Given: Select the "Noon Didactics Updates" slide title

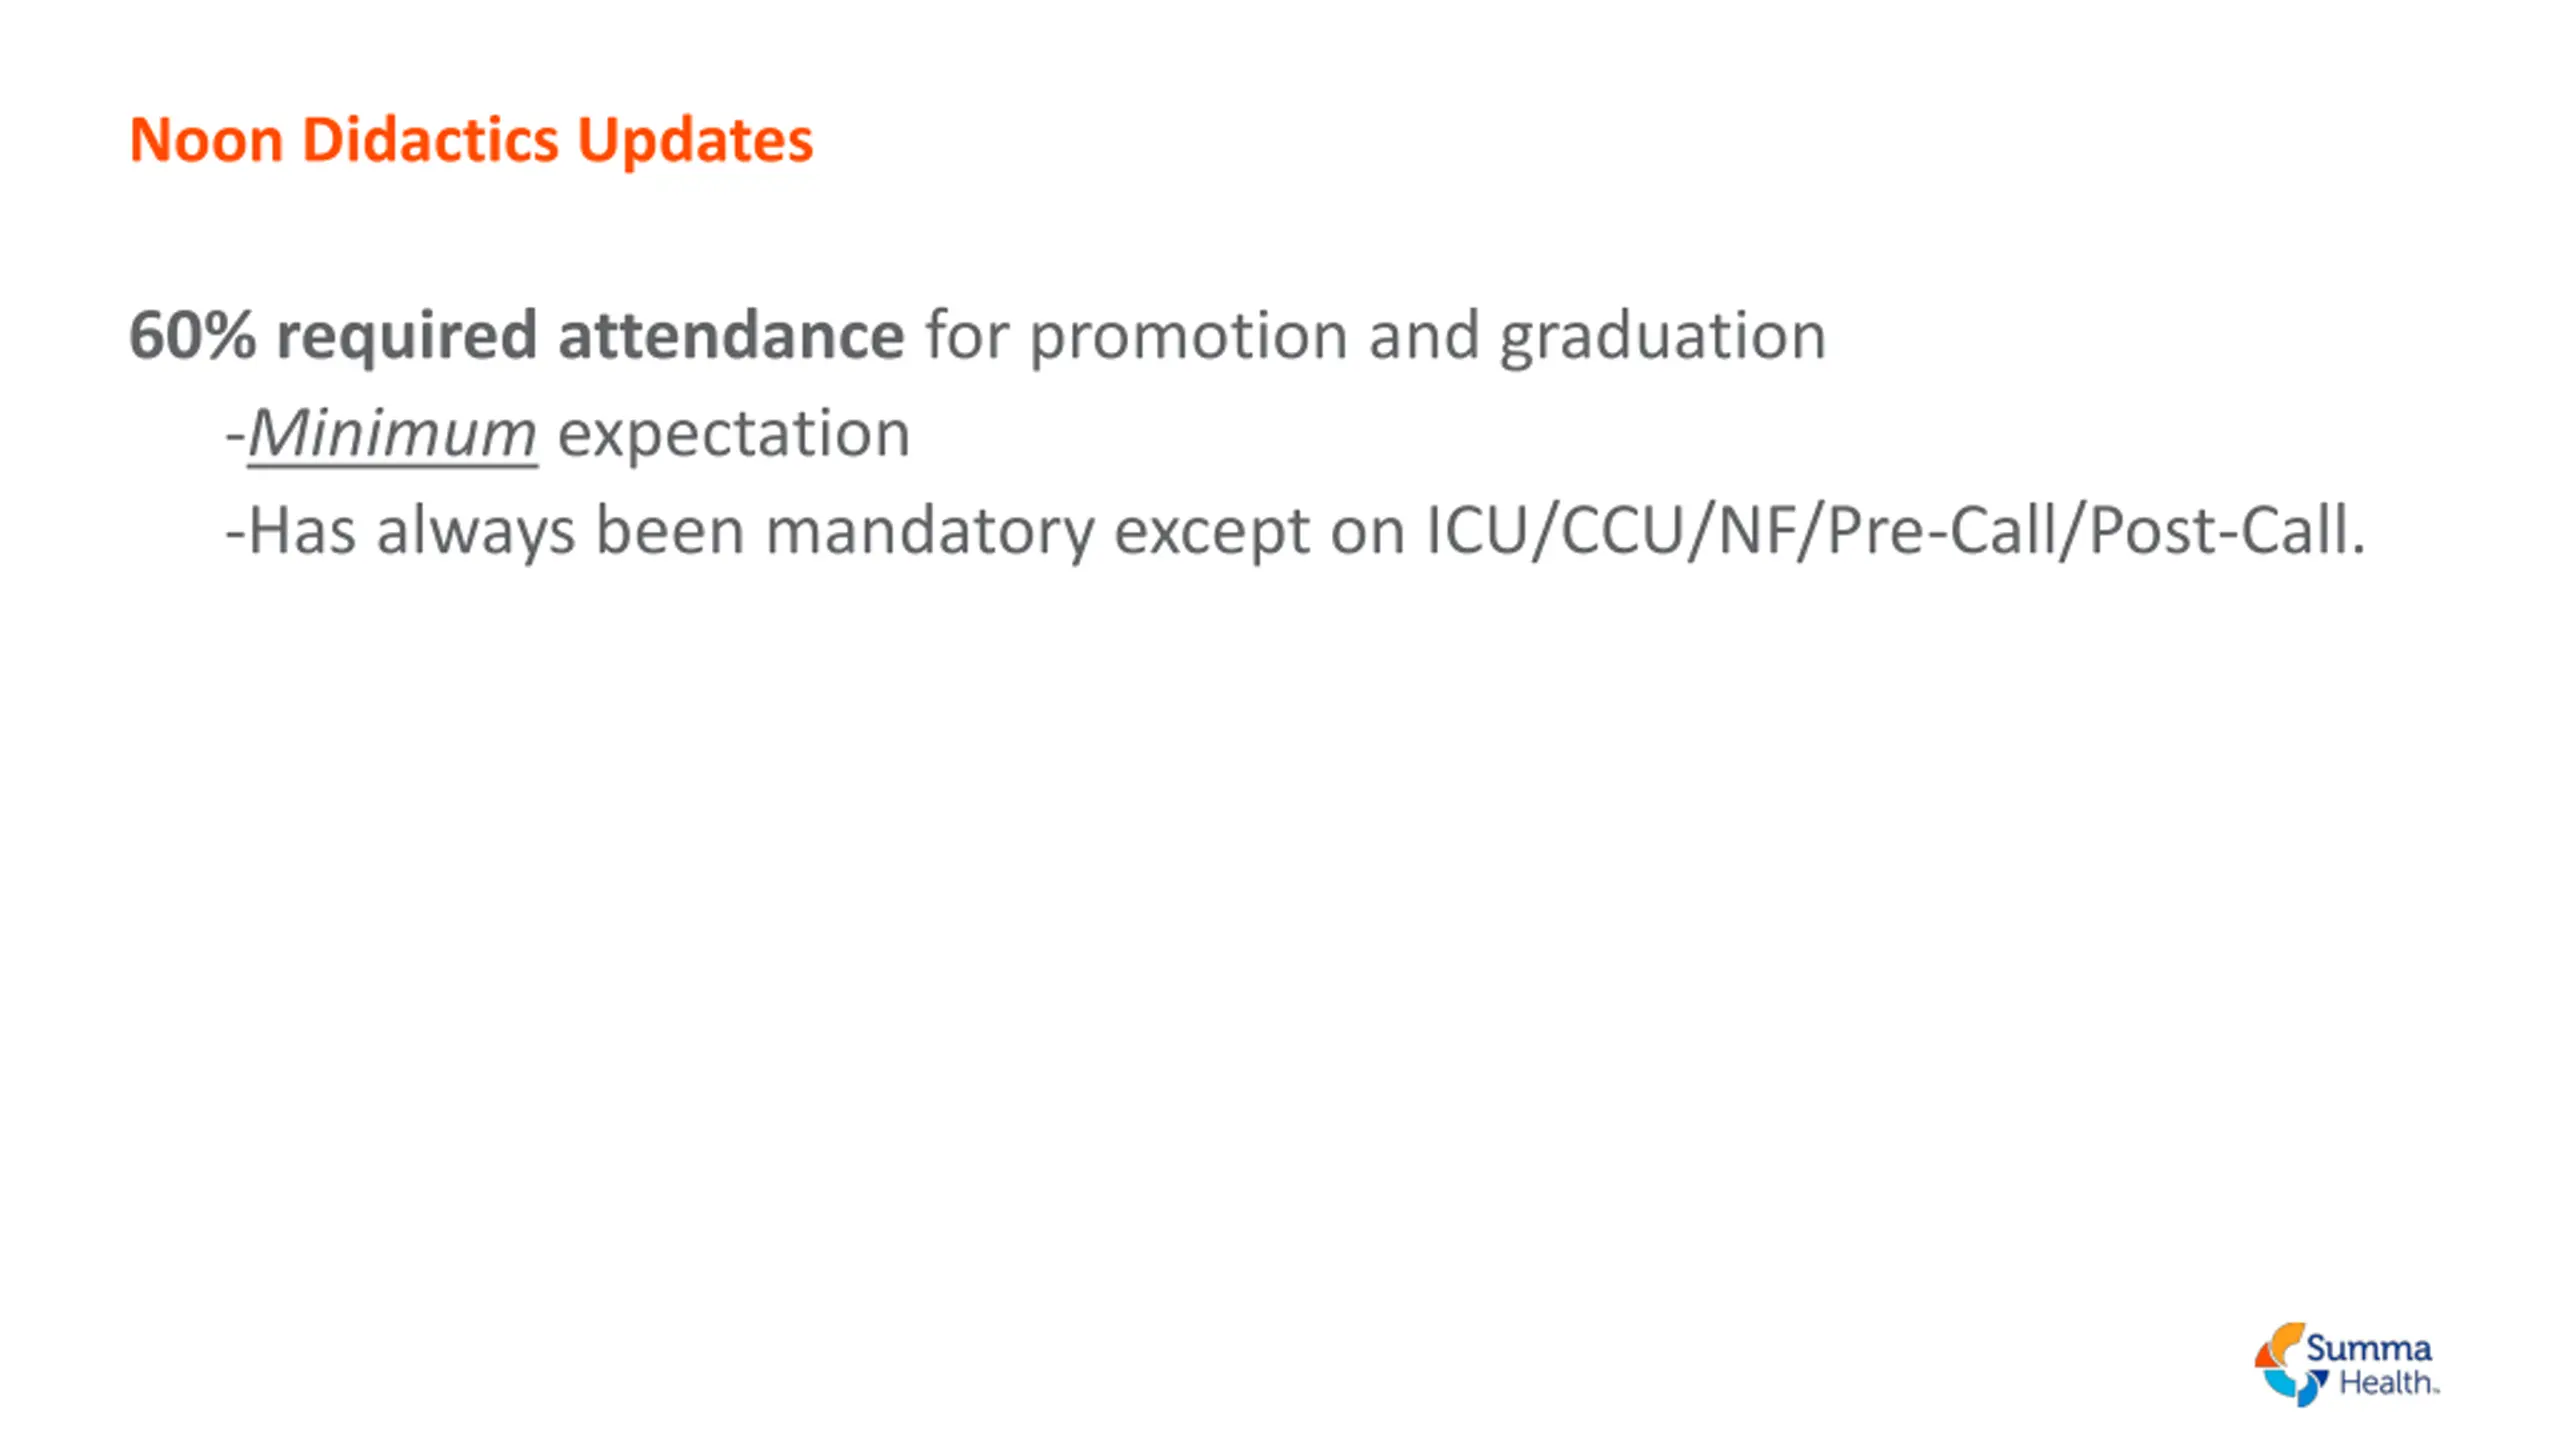Looking at the screenshot, I should point(471,139).
